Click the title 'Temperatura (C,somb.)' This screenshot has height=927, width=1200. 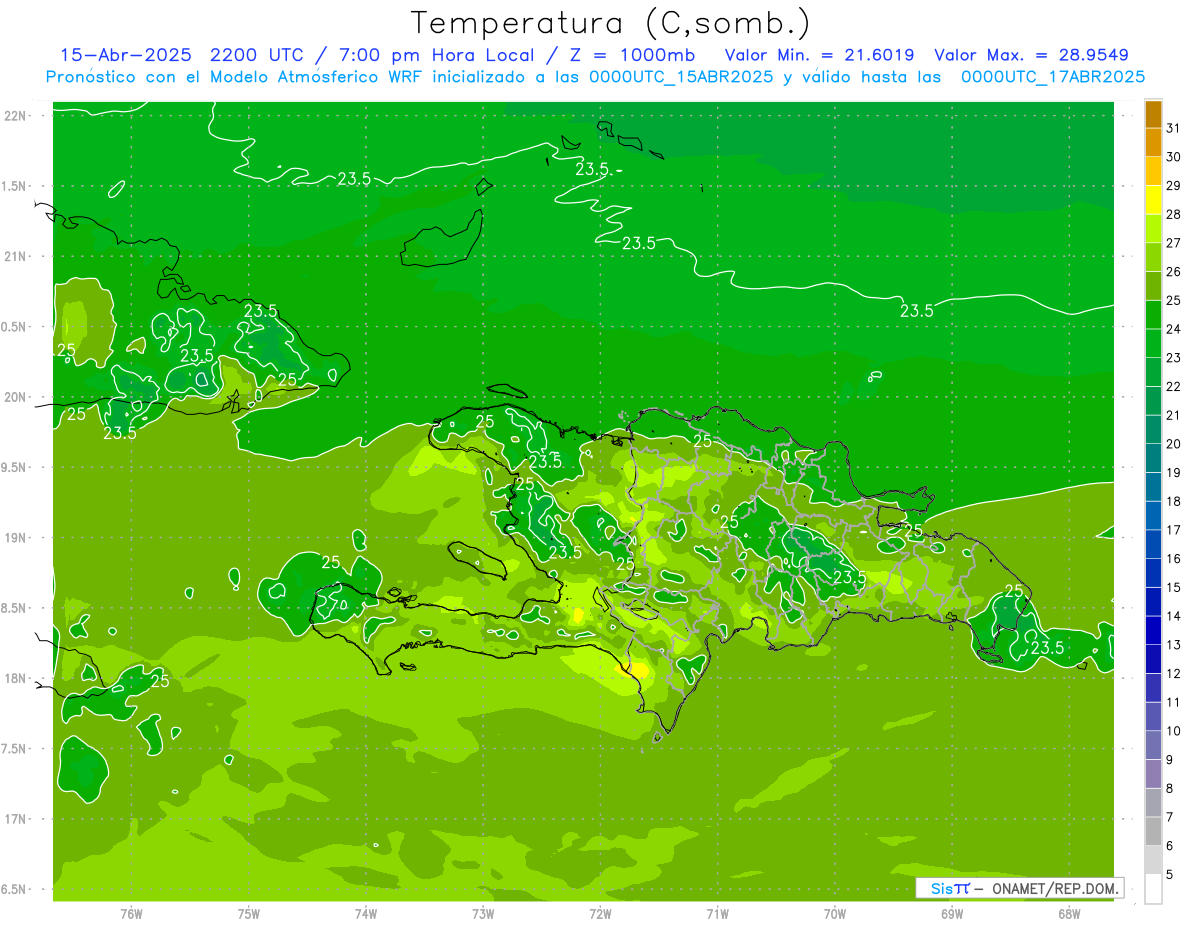pos(611,23)
